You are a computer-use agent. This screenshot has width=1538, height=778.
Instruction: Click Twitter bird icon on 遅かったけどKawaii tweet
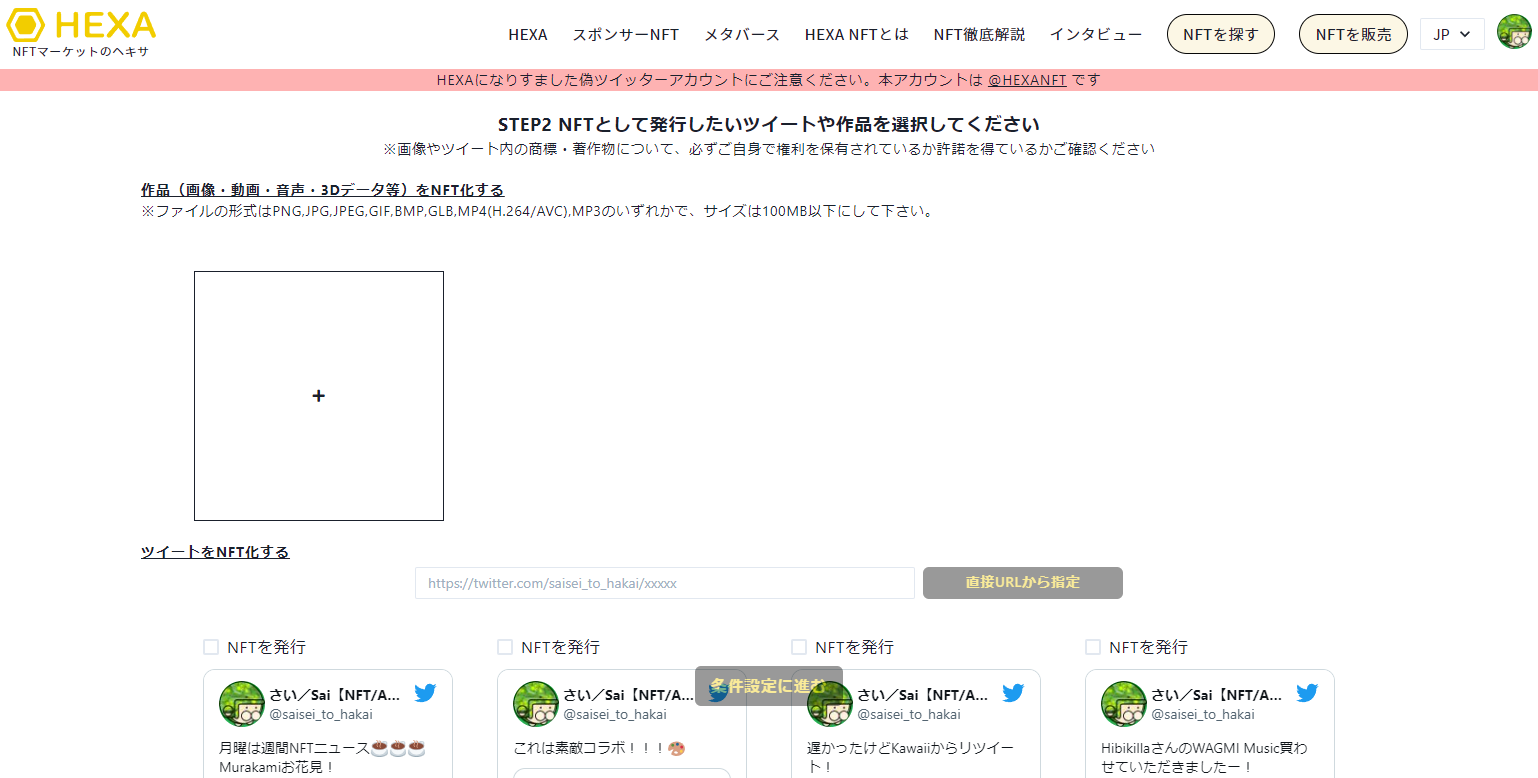pyautogui.click(x=1014, y=693)
